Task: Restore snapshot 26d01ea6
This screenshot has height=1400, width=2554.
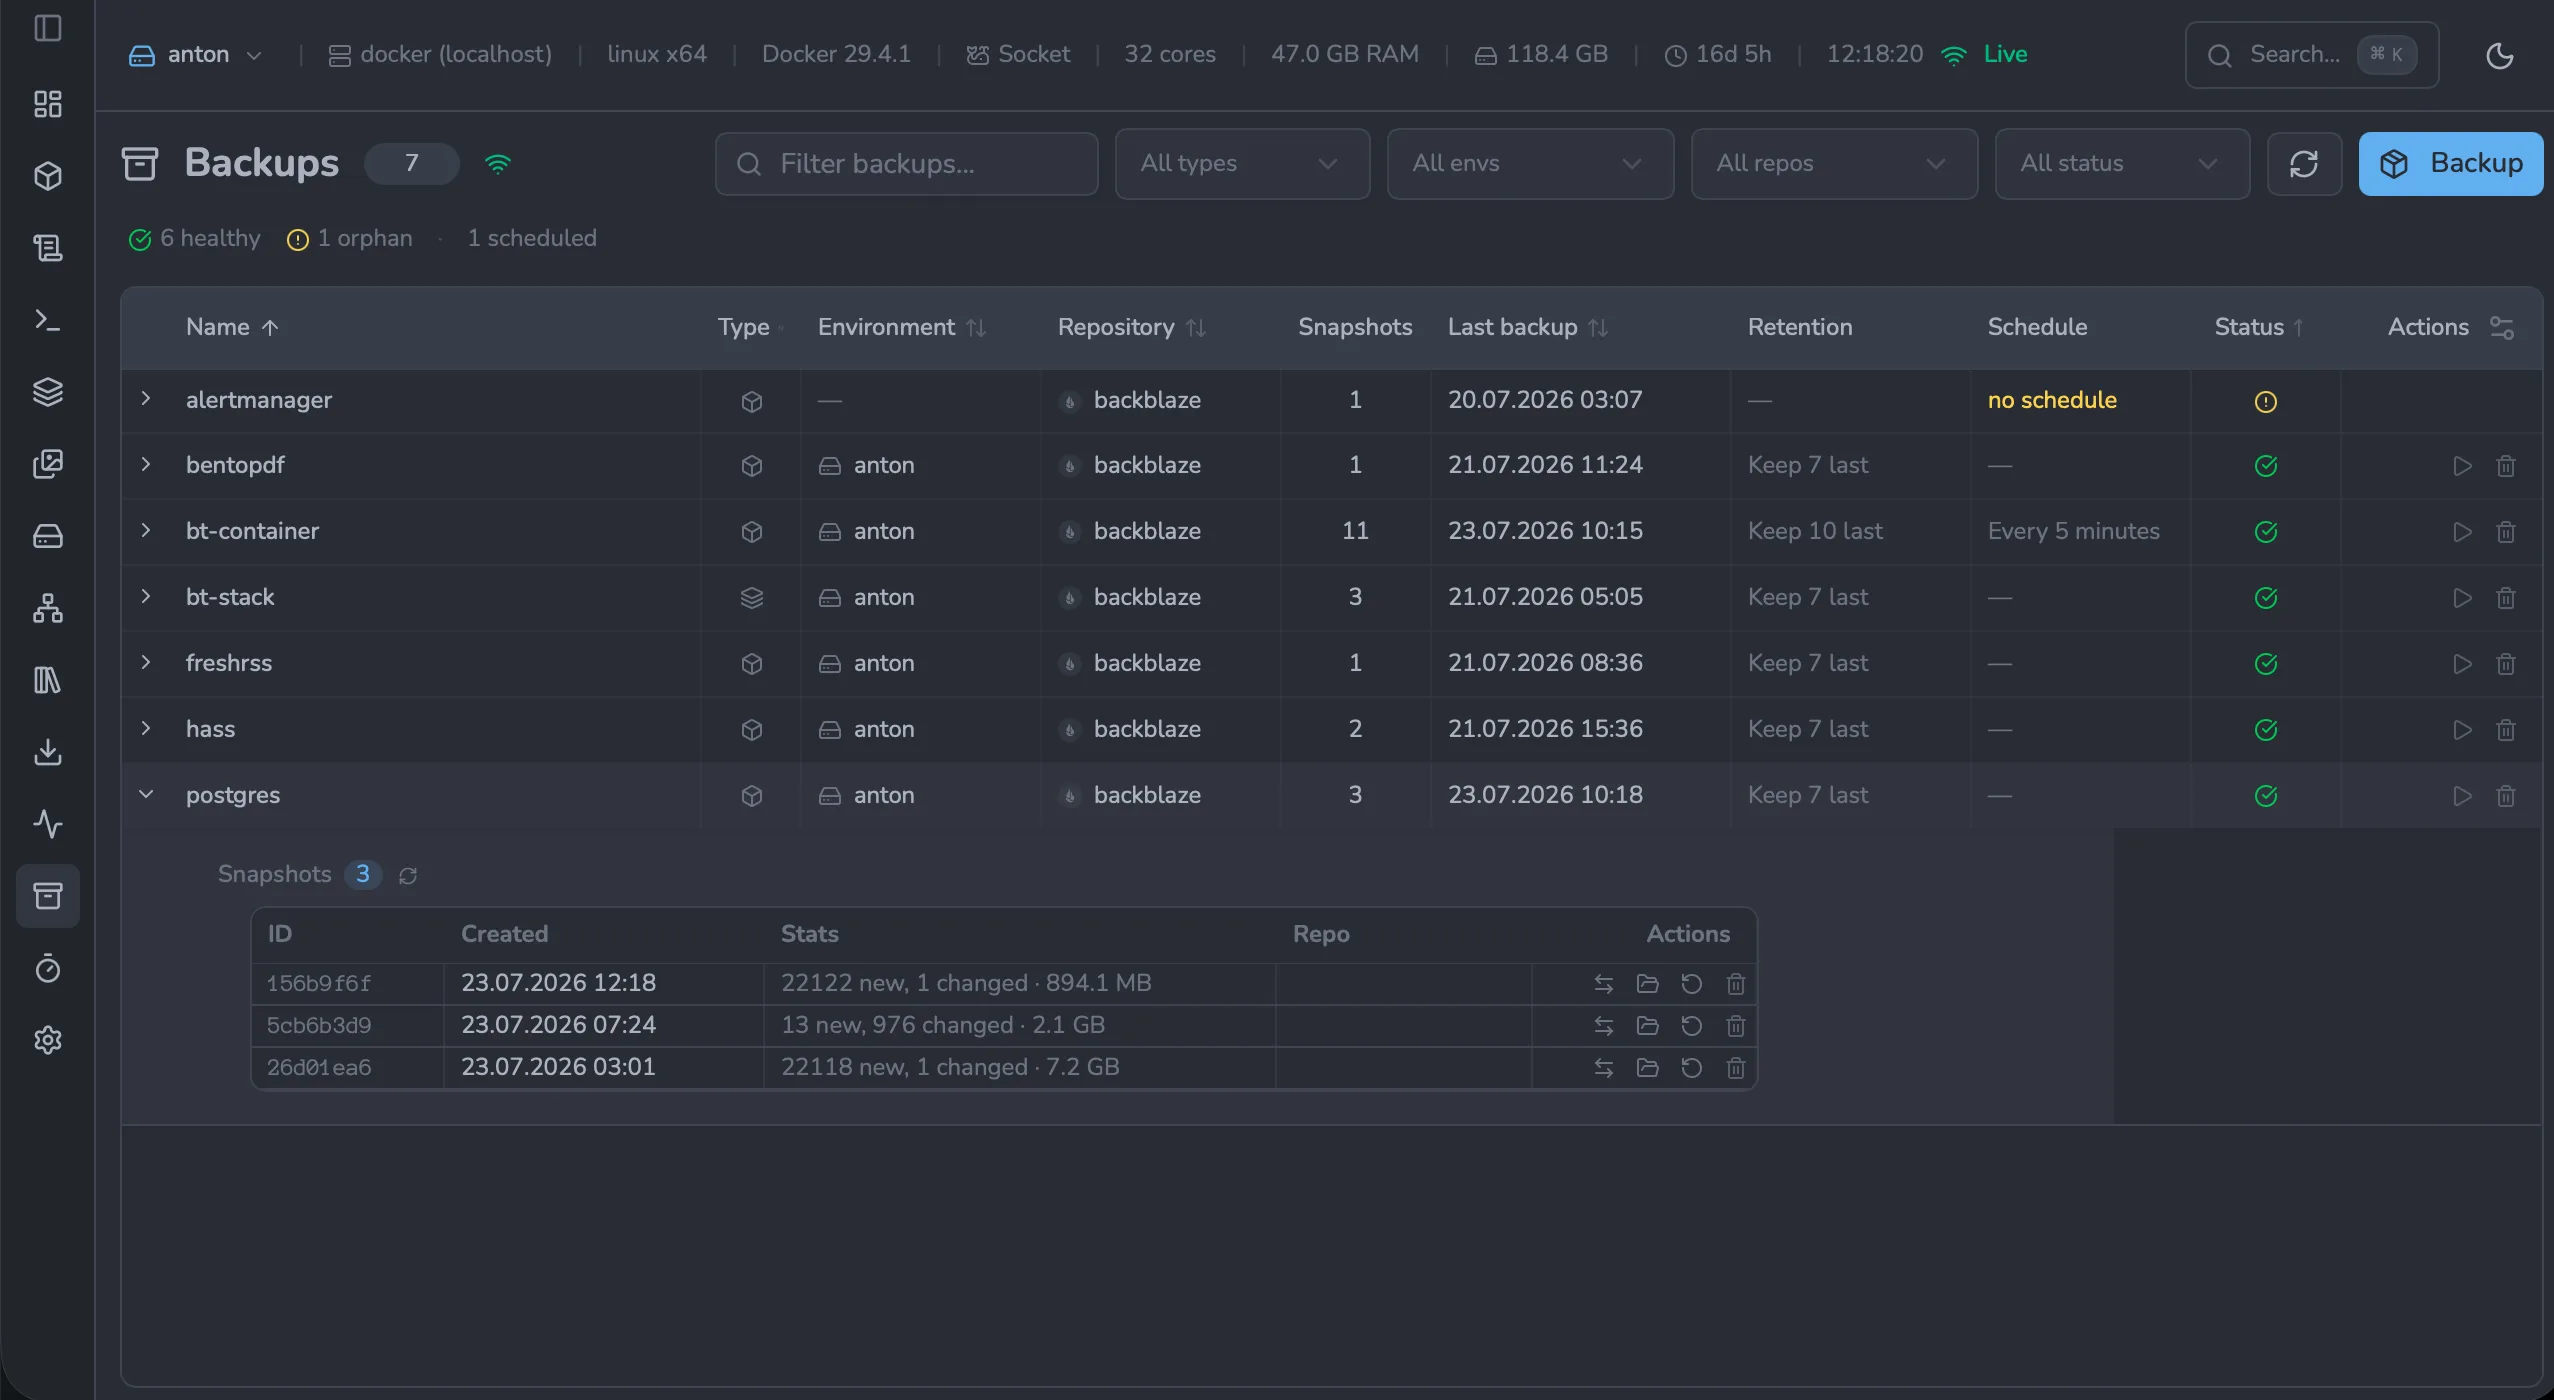Action: (1691, 1068)
